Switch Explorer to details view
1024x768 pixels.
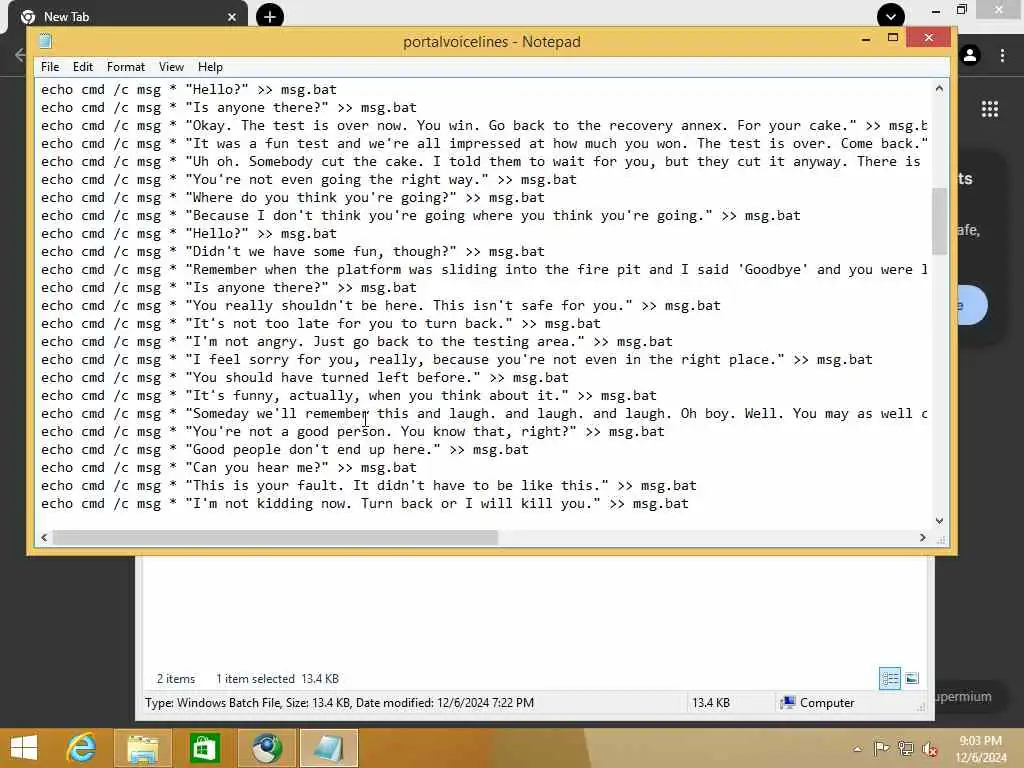[889, 679]
